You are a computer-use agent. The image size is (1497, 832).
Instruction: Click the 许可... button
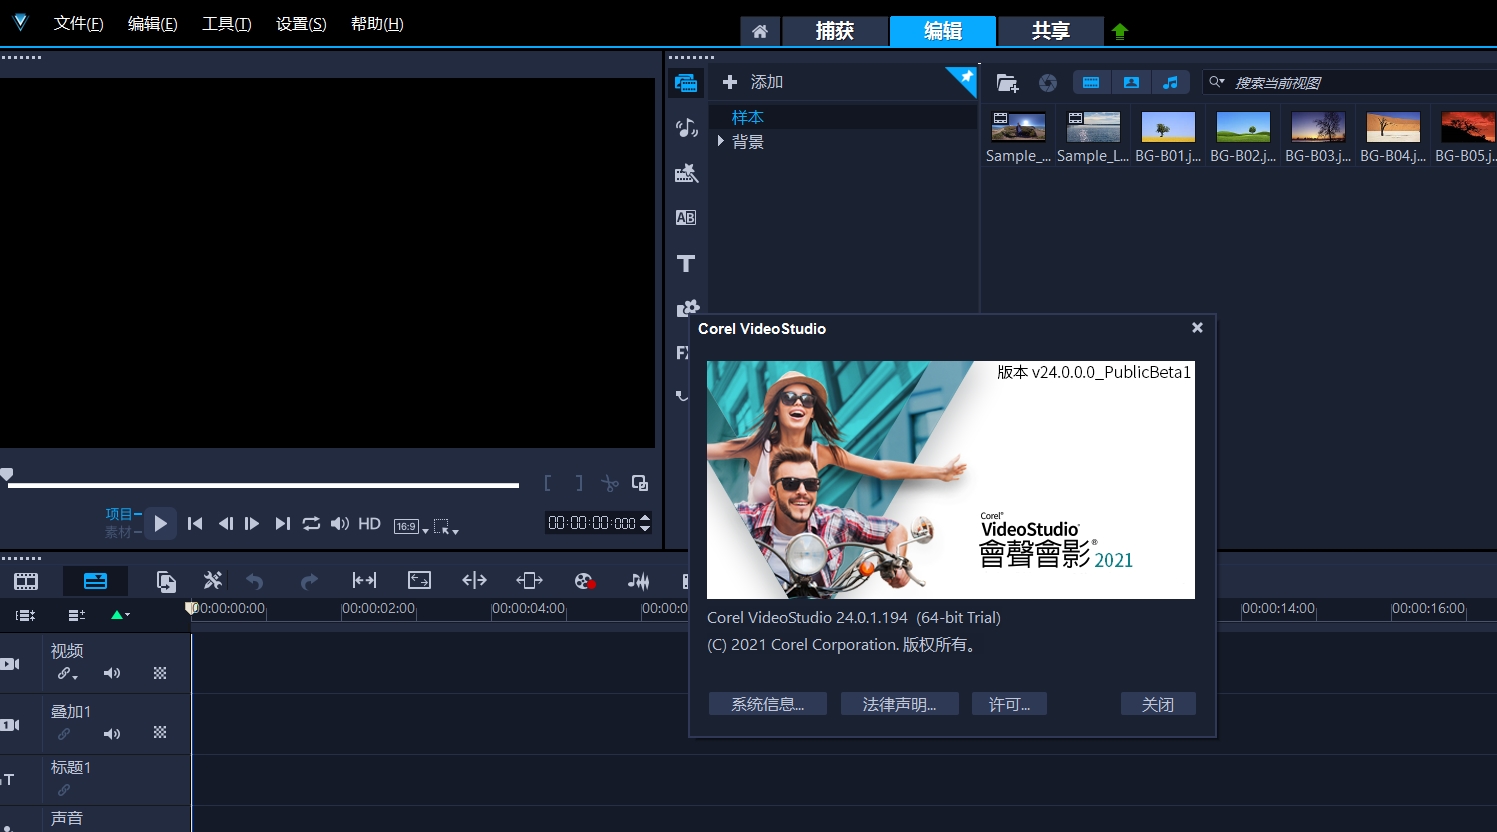1010,704
